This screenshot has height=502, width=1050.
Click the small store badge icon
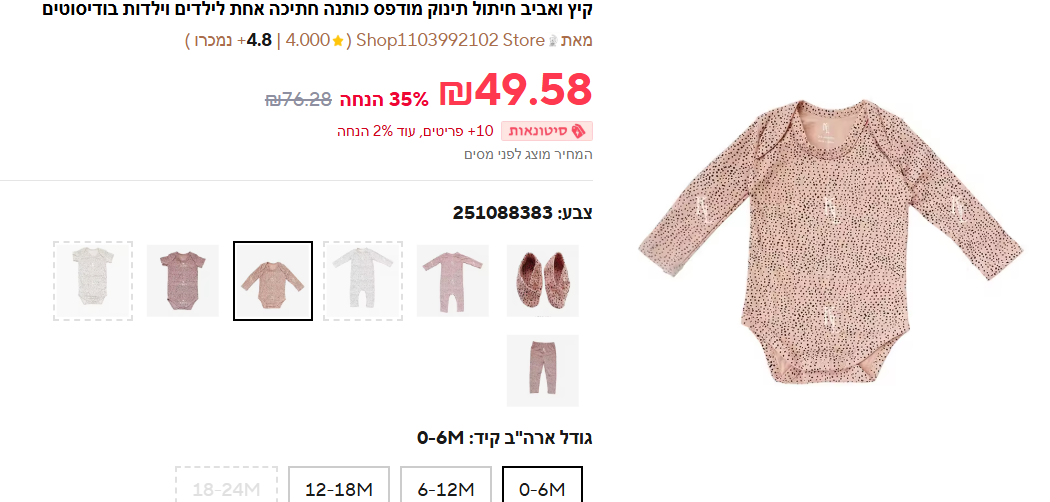click(552, 41)
